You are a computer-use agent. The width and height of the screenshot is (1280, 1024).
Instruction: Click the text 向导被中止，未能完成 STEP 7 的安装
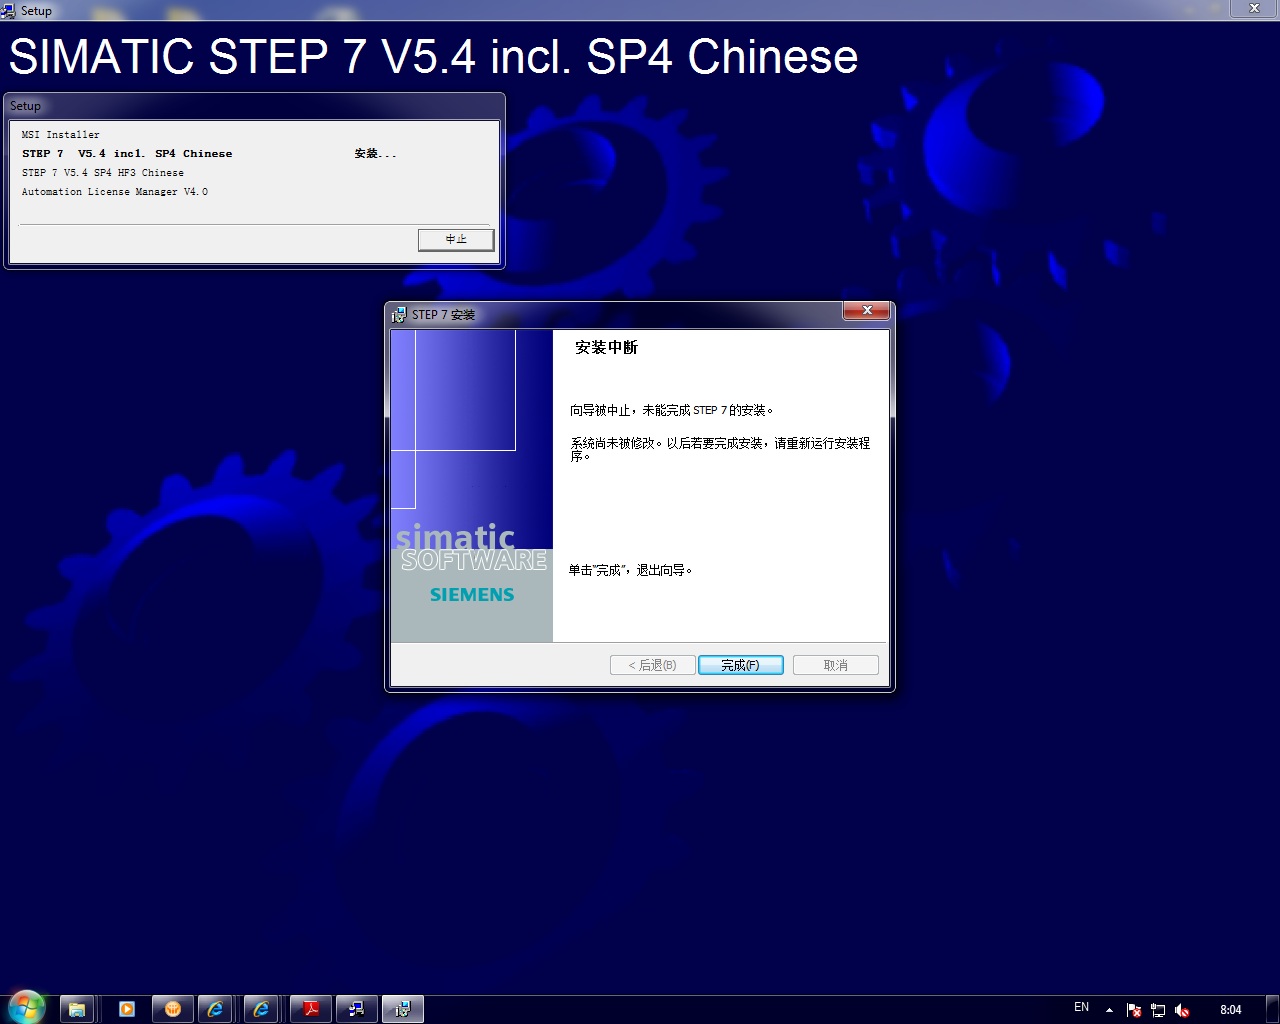[x=672, y=410]
